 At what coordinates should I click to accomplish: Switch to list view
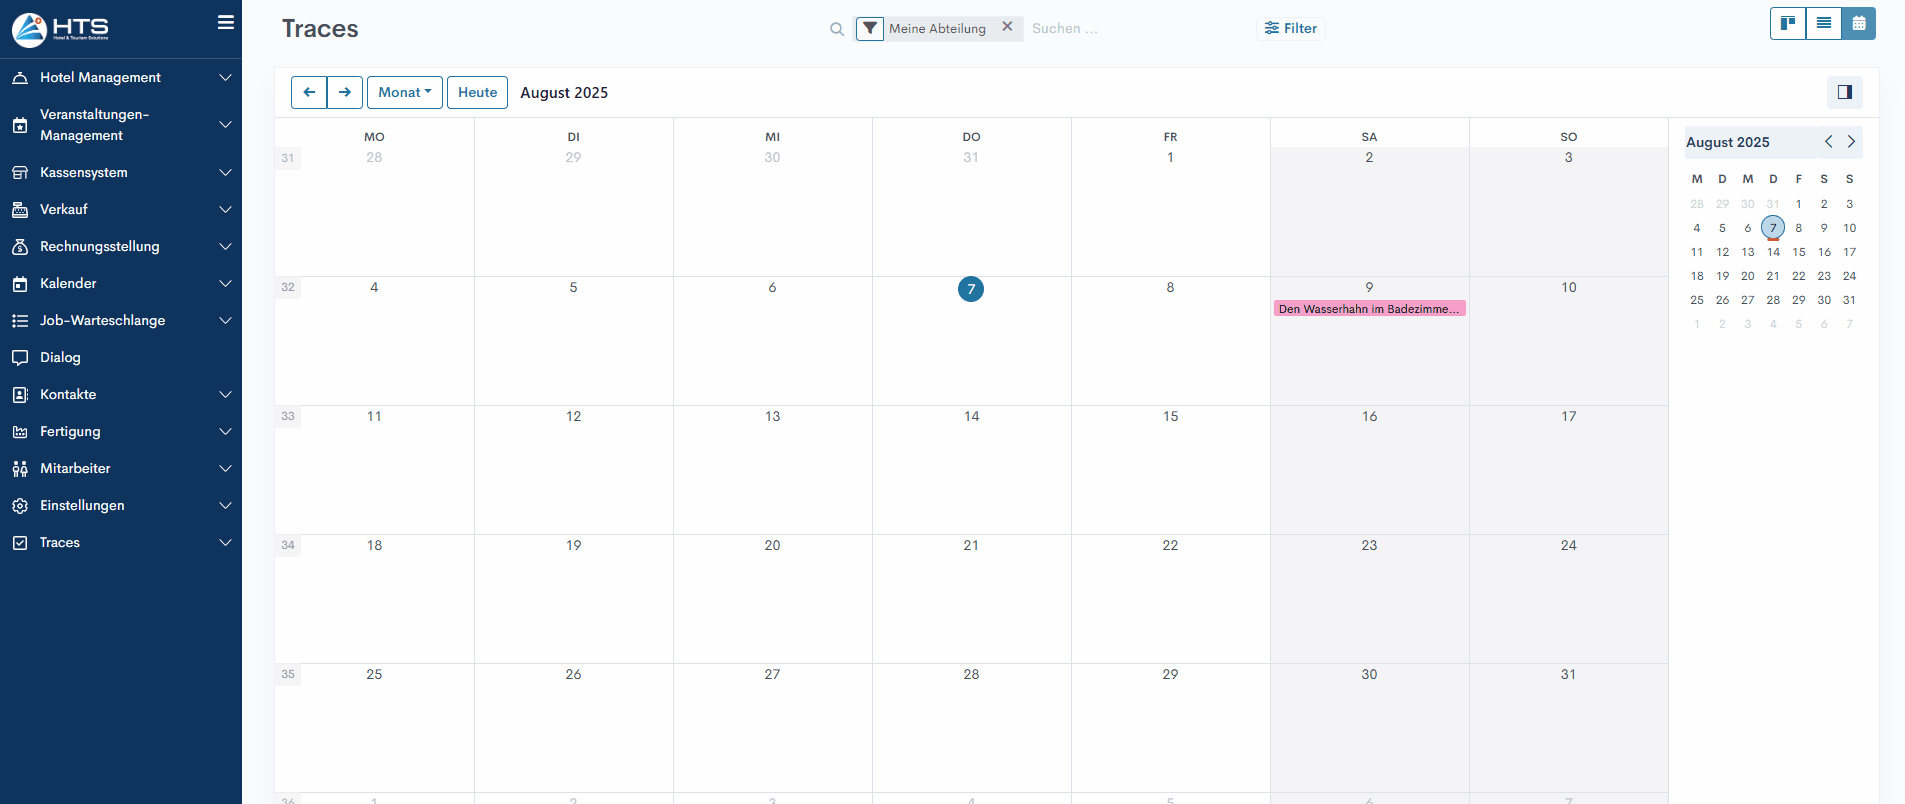(1823, 24)
